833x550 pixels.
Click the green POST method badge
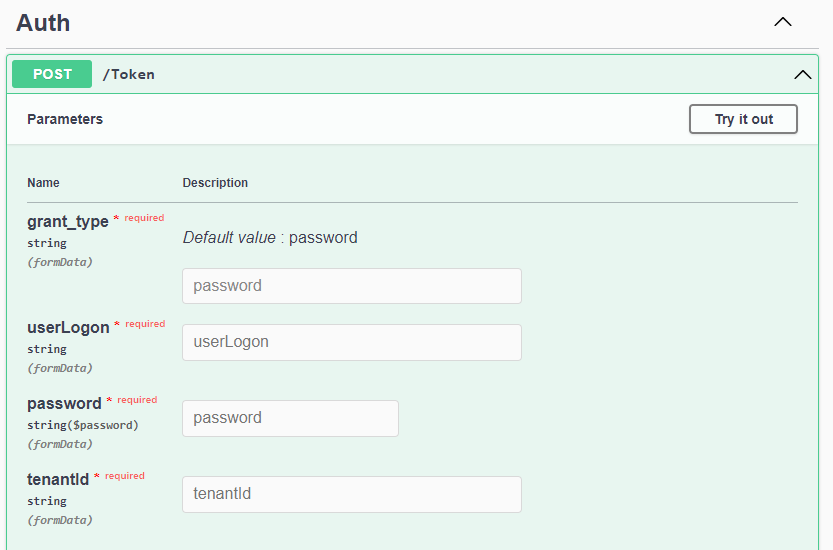pyautogui.click(x=52, y=74)
